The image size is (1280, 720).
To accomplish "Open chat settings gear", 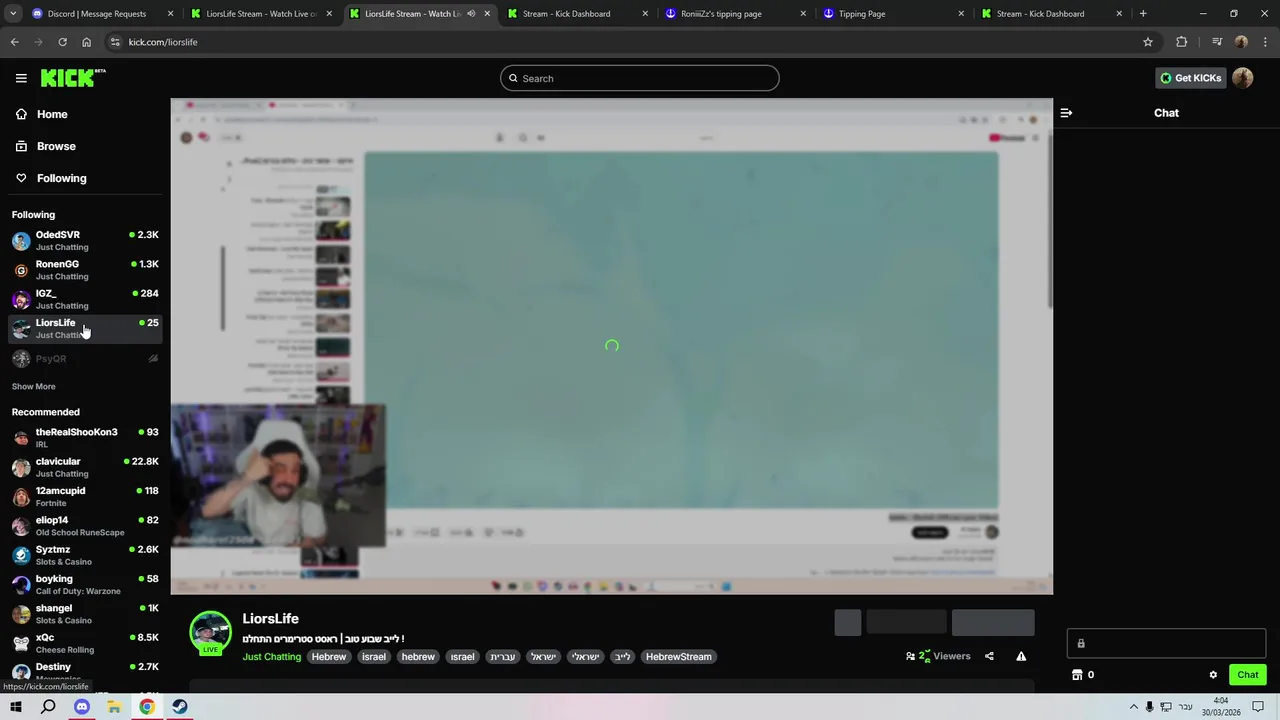I will coord(1213,675).
